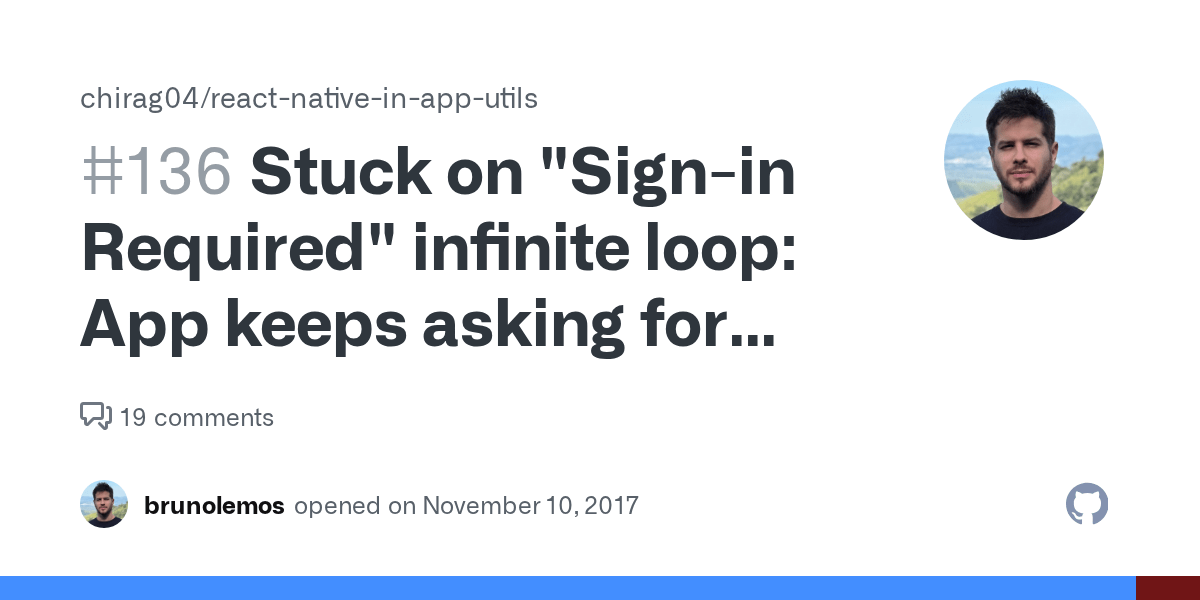
Task: Click the dark red language bar segment
Action: [1168, 588]
